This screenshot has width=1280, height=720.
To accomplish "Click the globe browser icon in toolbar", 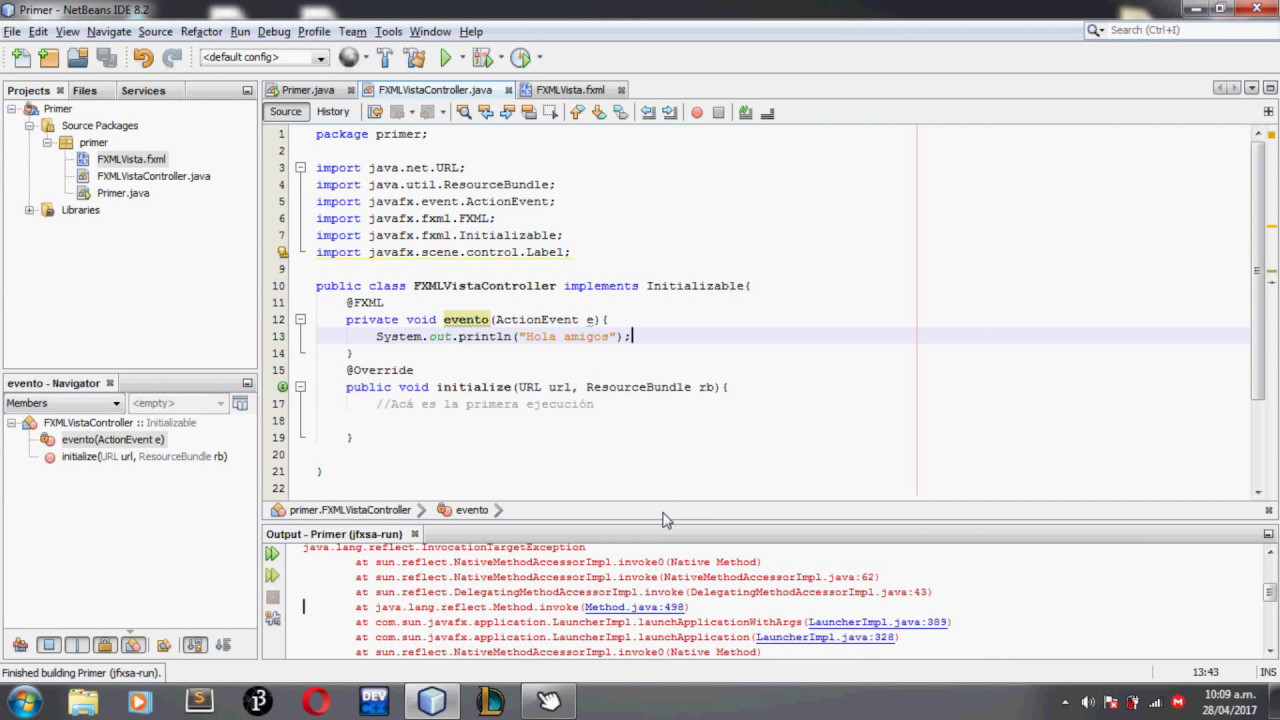I will click(348, 58).
